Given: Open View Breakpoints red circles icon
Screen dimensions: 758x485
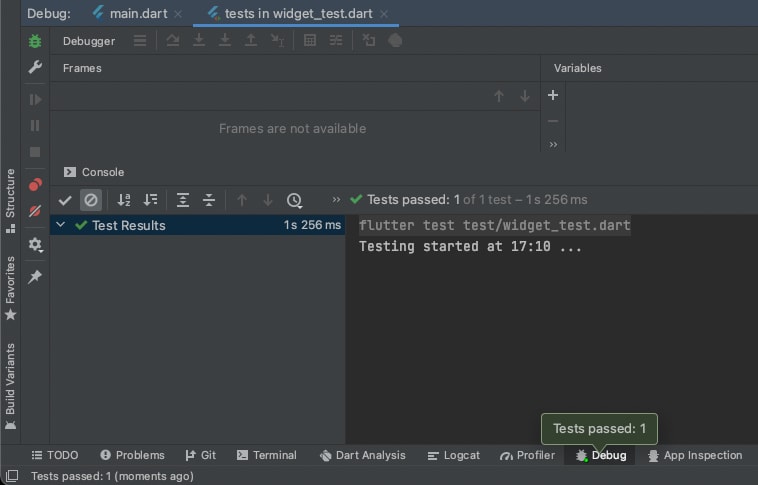Looking at the screenshot, I should (35, 185).
